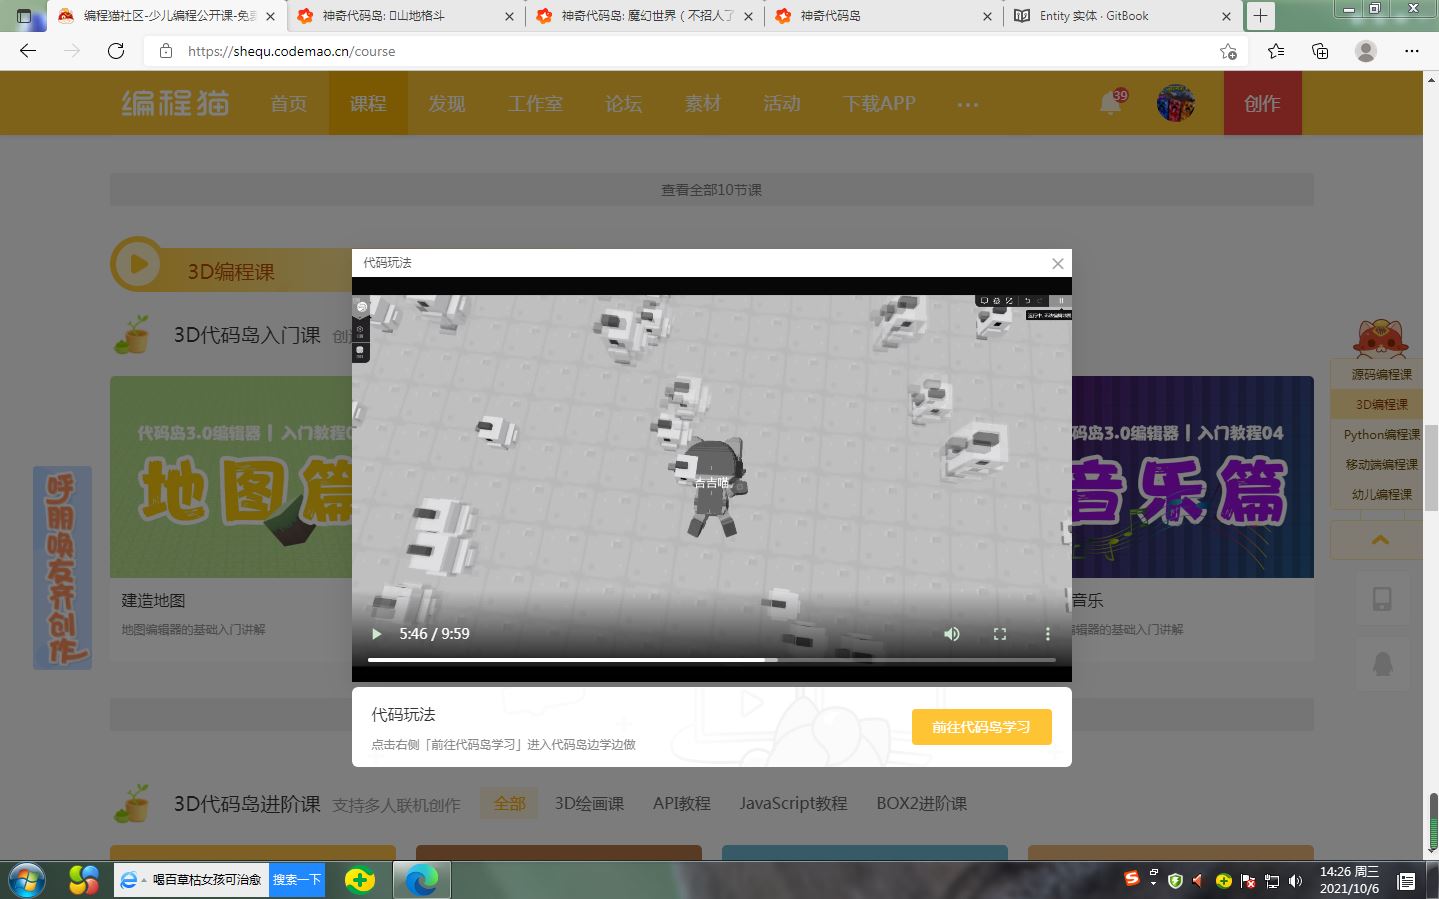Open the browser profile icon

1365,51
